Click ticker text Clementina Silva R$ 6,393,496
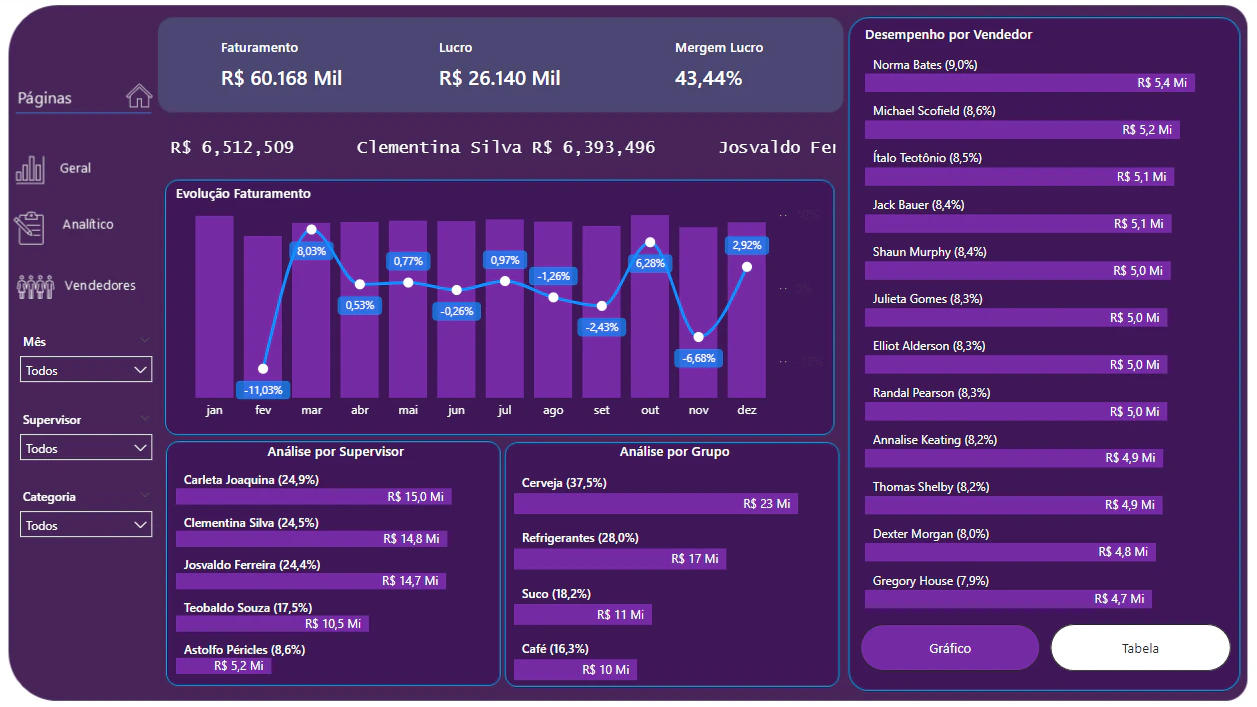Screen dimensions: 1257x707 click(506, 147)
